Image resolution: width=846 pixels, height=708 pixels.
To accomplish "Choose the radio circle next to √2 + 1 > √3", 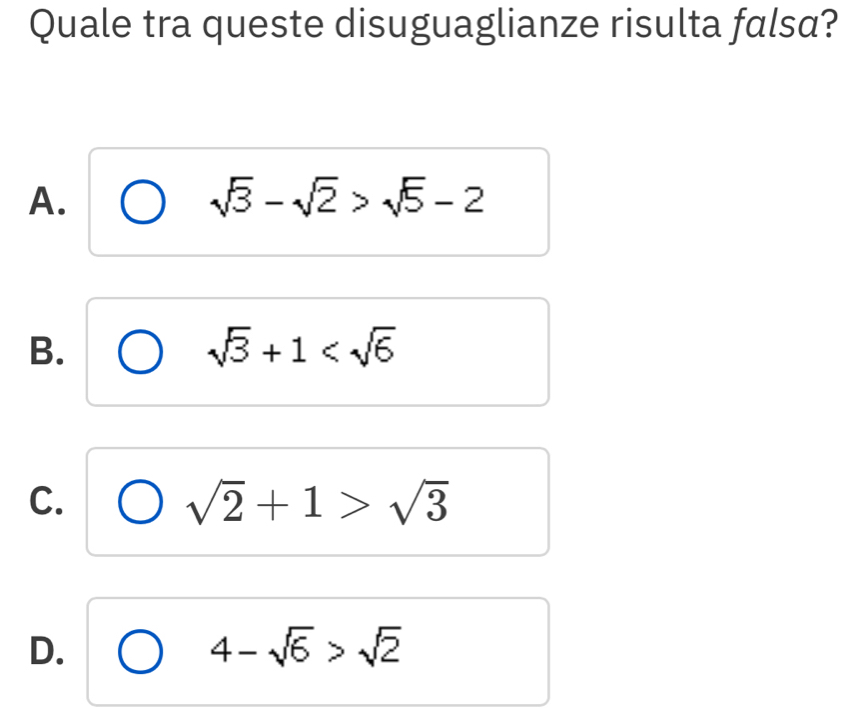I will (x=140, y=502).
